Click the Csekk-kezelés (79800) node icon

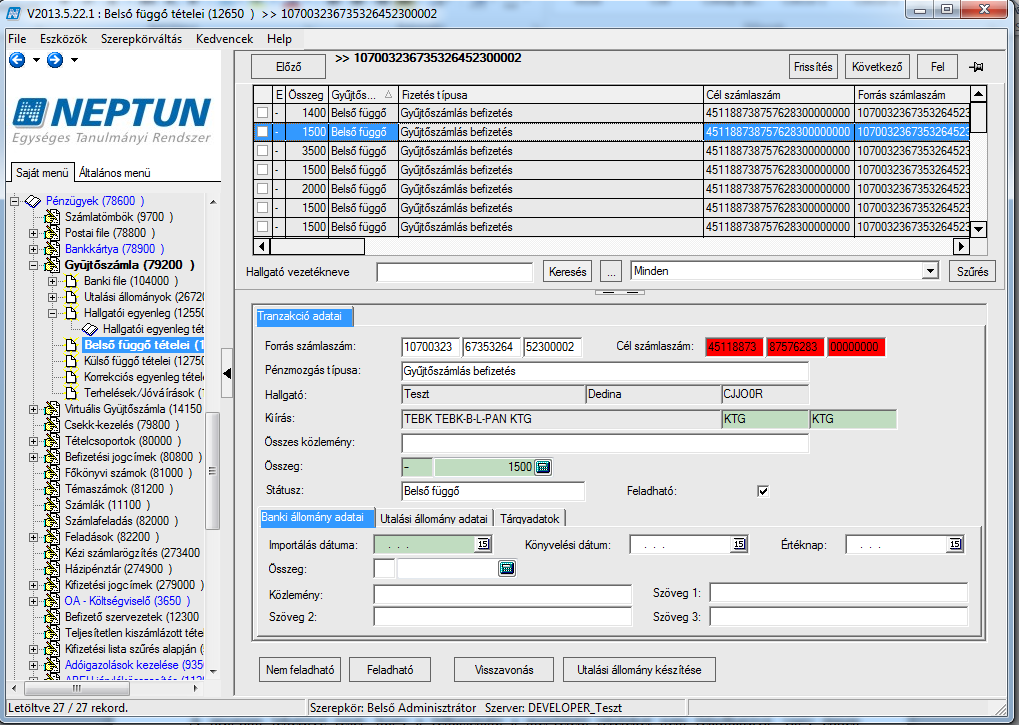click(x=52, y=425)
